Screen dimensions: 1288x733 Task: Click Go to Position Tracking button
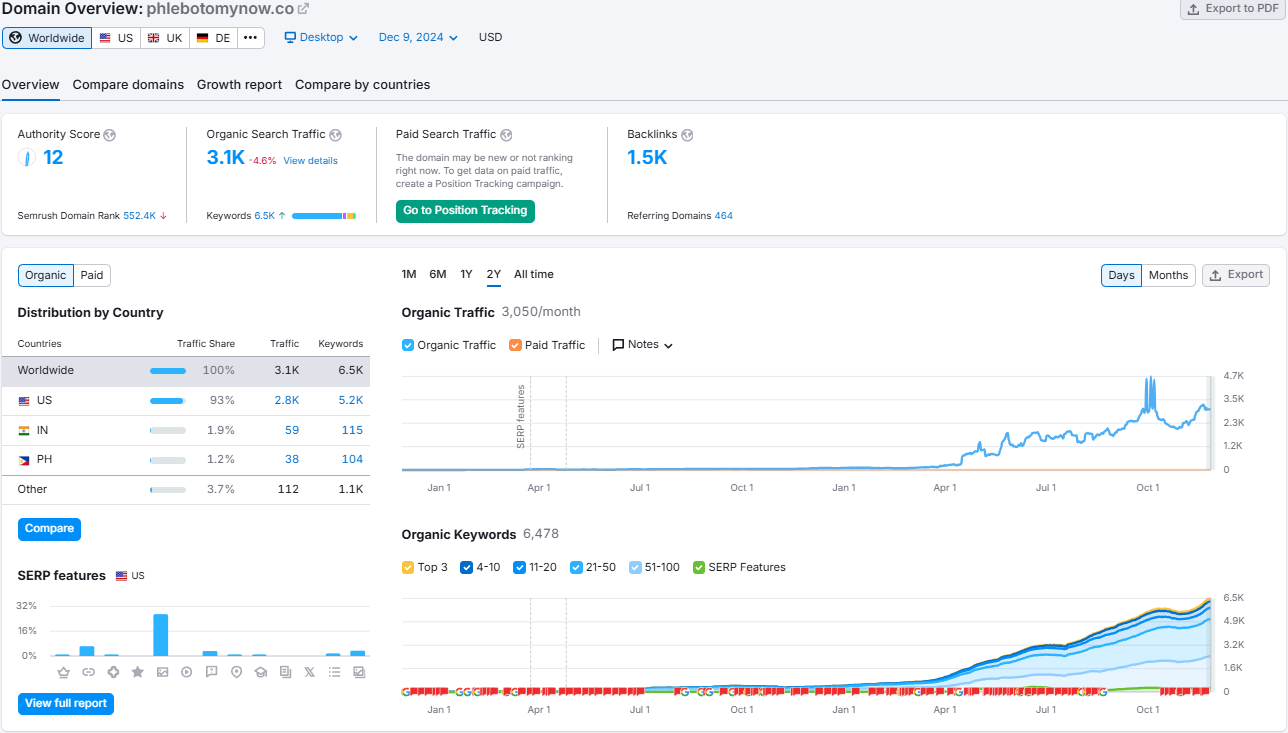click(465, 211)
